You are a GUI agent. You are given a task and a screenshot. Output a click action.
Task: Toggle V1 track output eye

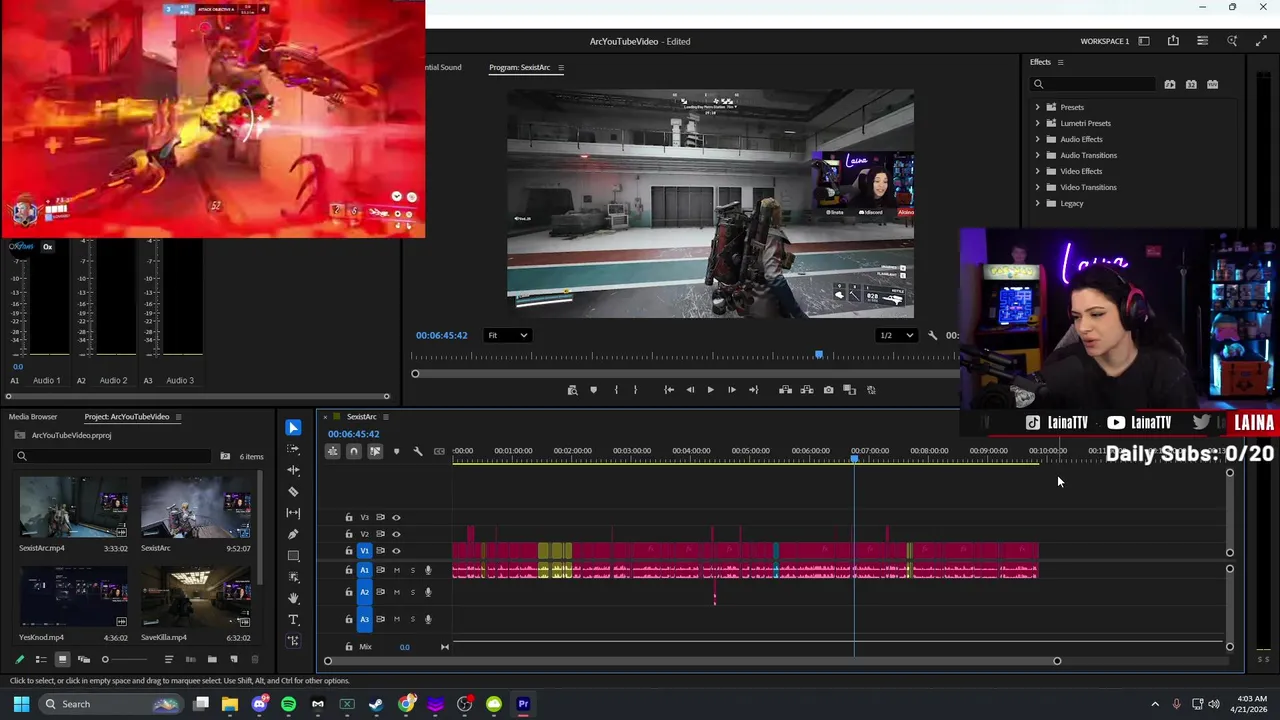point(396,551)
